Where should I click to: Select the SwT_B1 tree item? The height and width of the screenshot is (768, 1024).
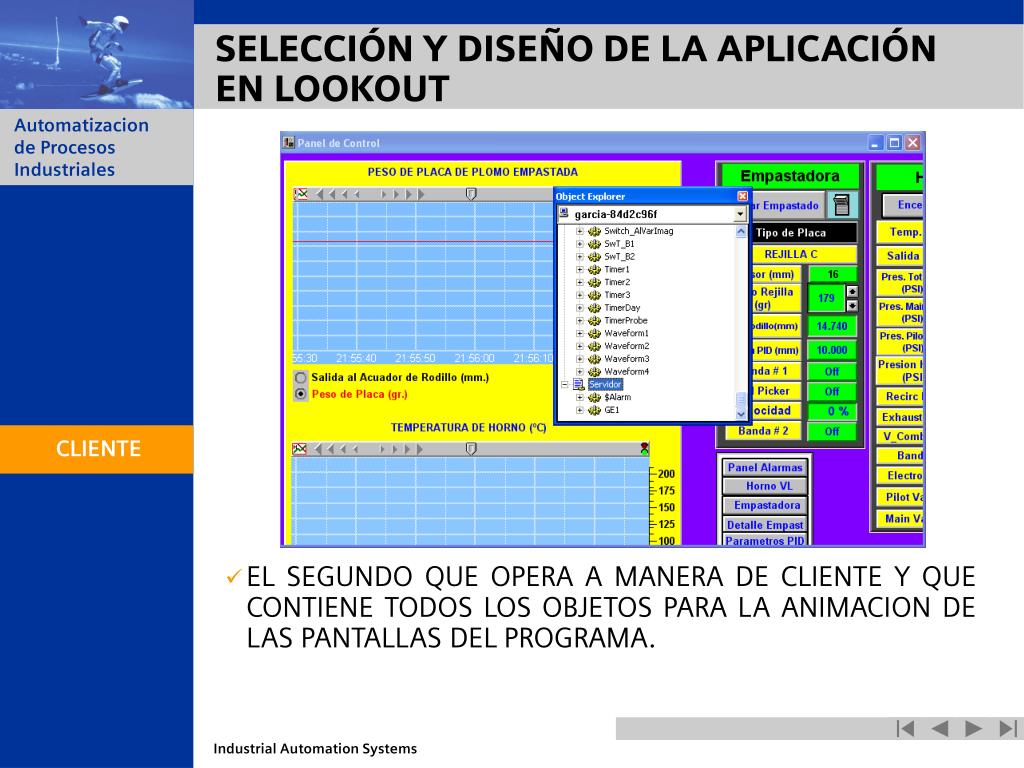[x=619, y=244]
